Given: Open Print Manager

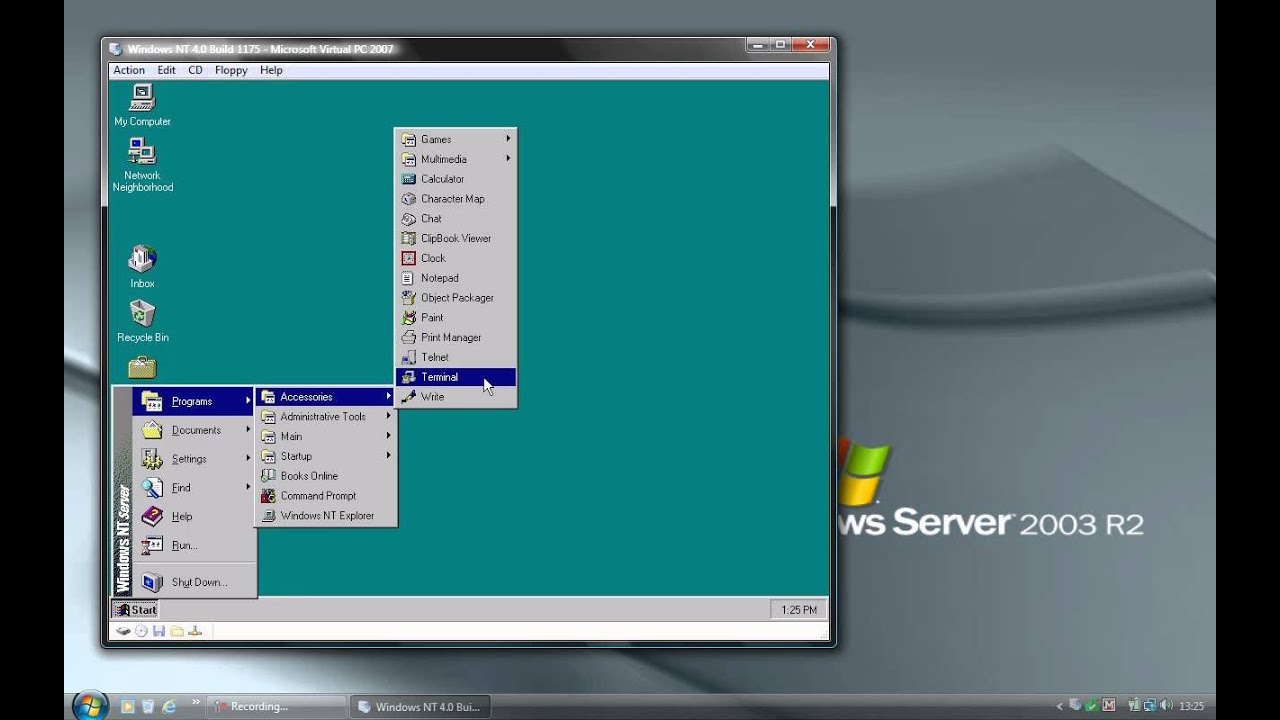Looking at the screenshot, I should tap(456, 337).
